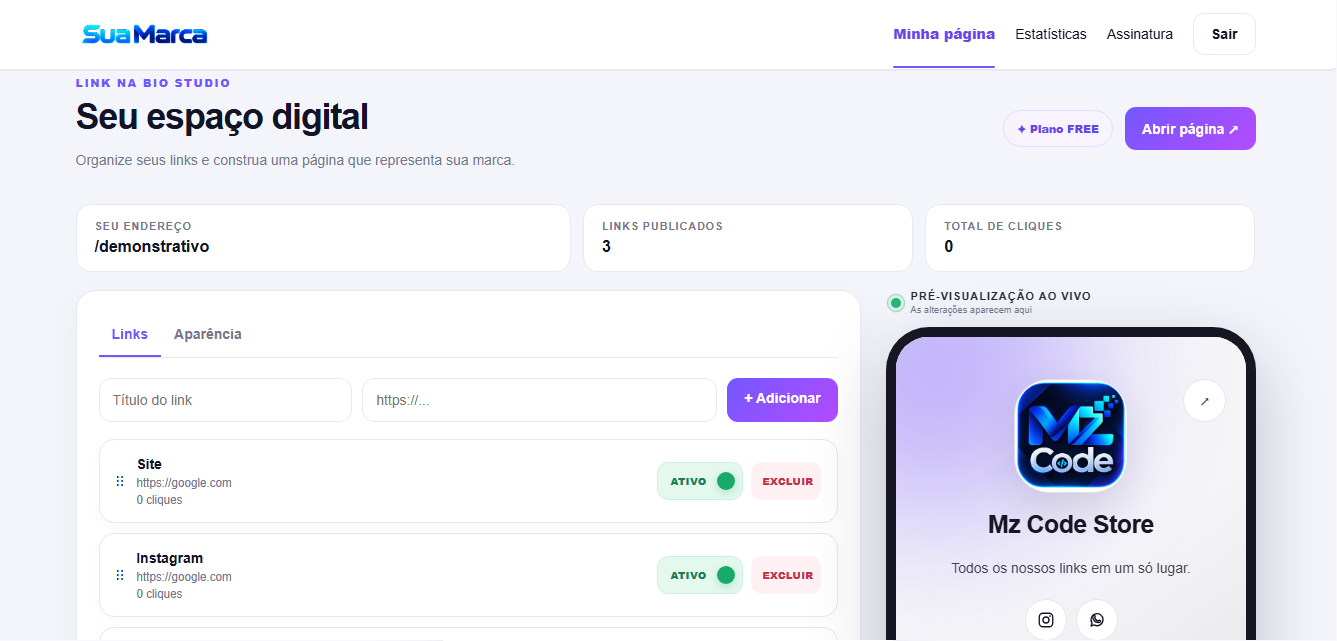Click the Total de Cliques value 0
The height and width of the screenshot is (641, 1337).
point(949,246)
